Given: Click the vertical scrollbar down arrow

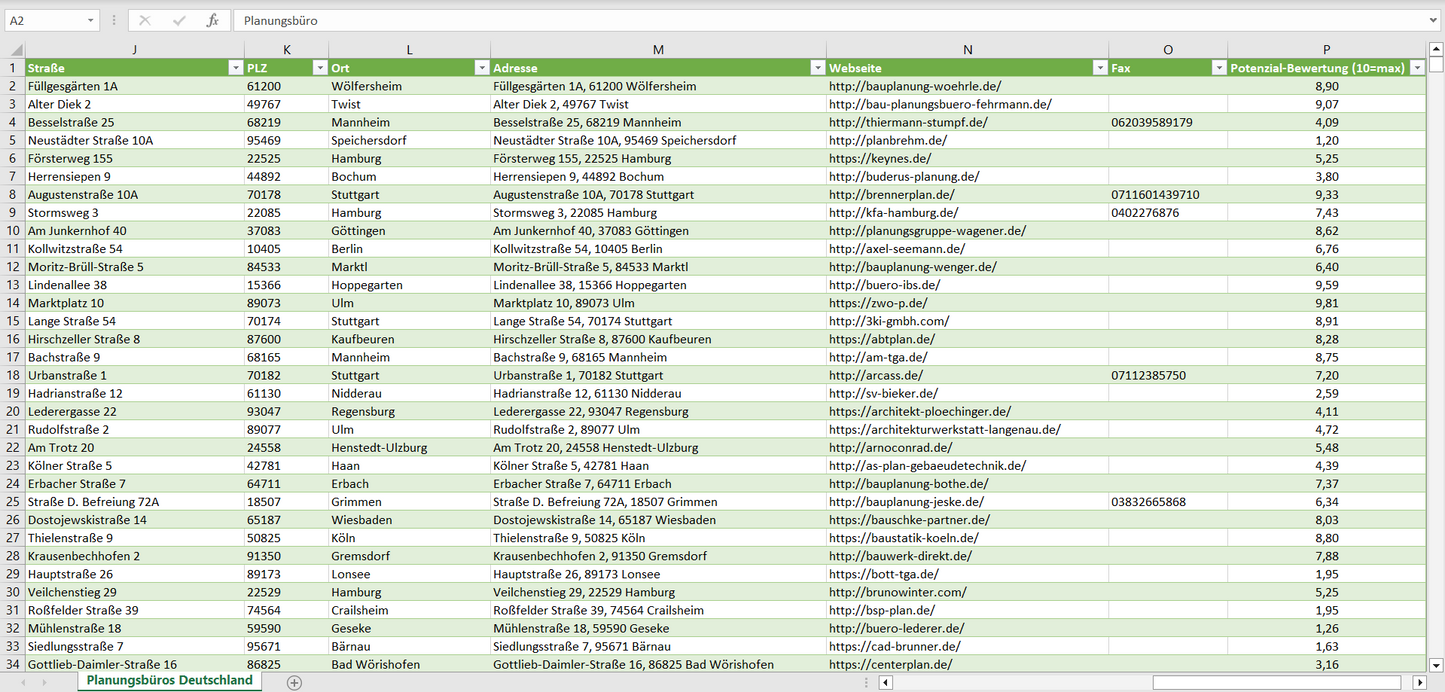Looking at the screenshot, I should coord(1436,664).
